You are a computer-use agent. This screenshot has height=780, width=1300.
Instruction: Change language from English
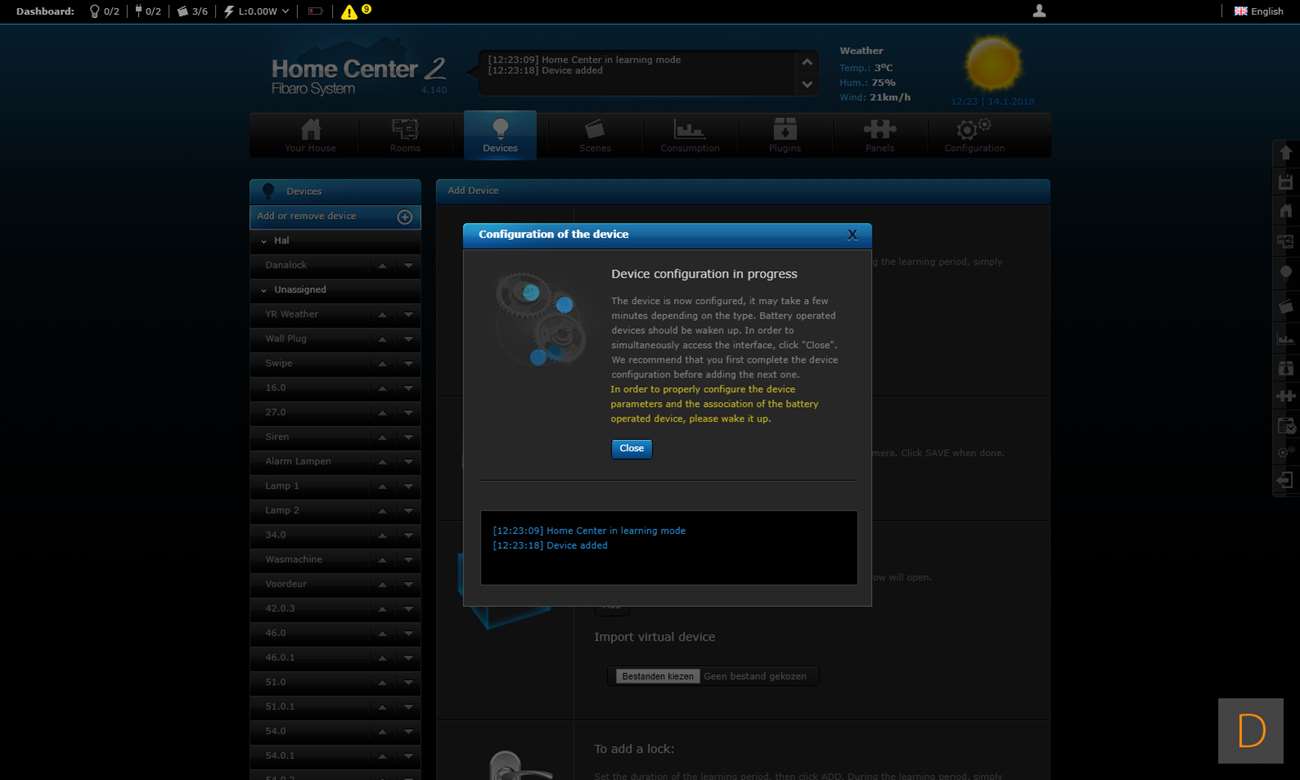coord(1258,11)
